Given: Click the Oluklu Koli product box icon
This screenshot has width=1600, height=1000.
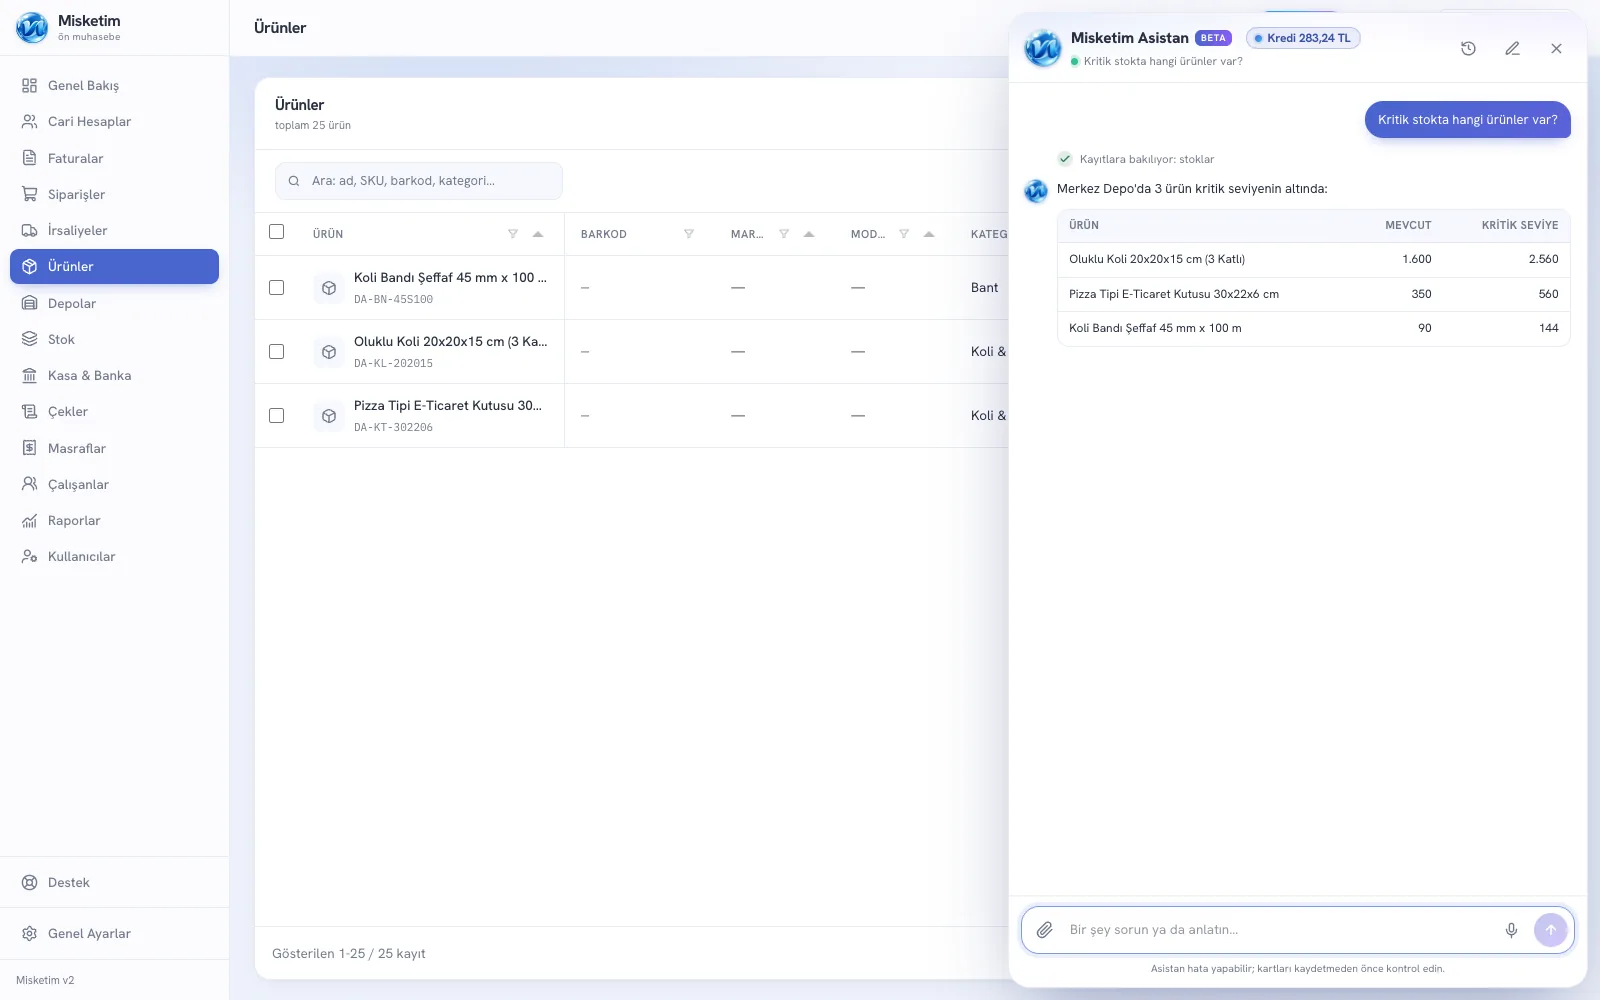Looking at the screenshot, I should click(329, 352).
